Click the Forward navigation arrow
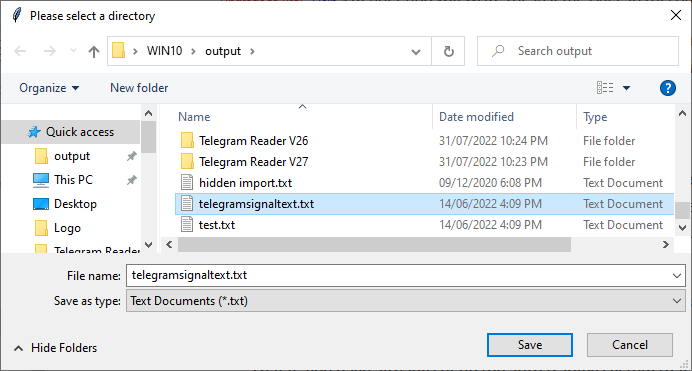The width and height of the screenshot is (692, 371). pyautogui.click(x=49, y=51)
